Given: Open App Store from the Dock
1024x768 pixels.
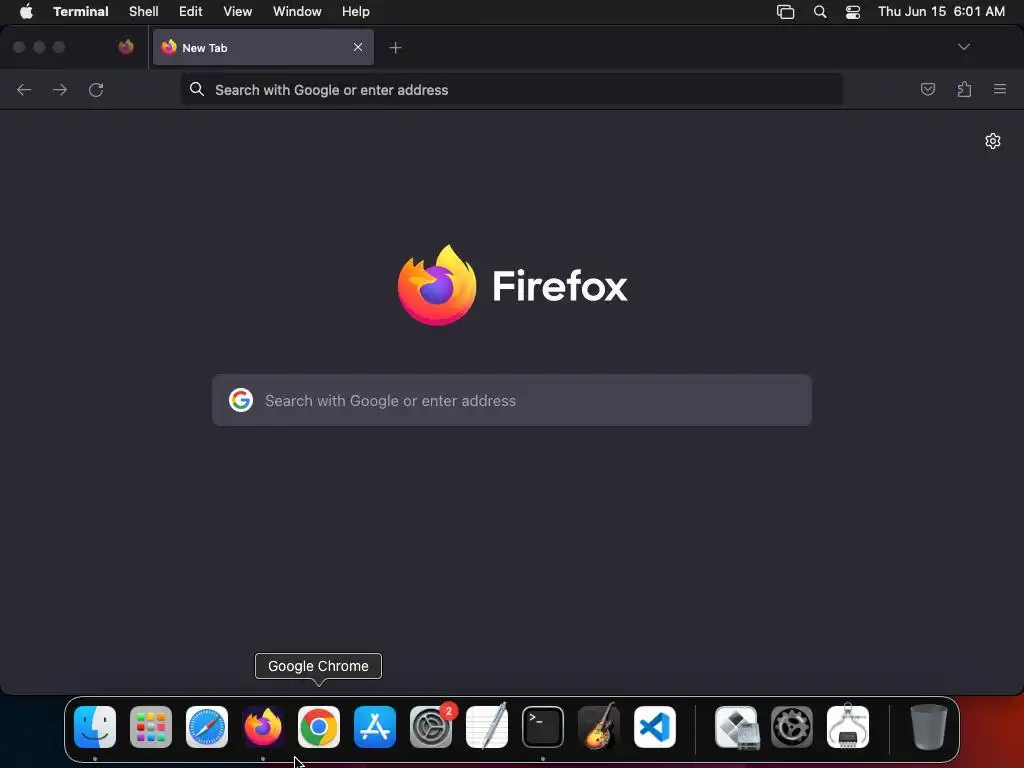Looking at the screenshot, I should point(375,726).
